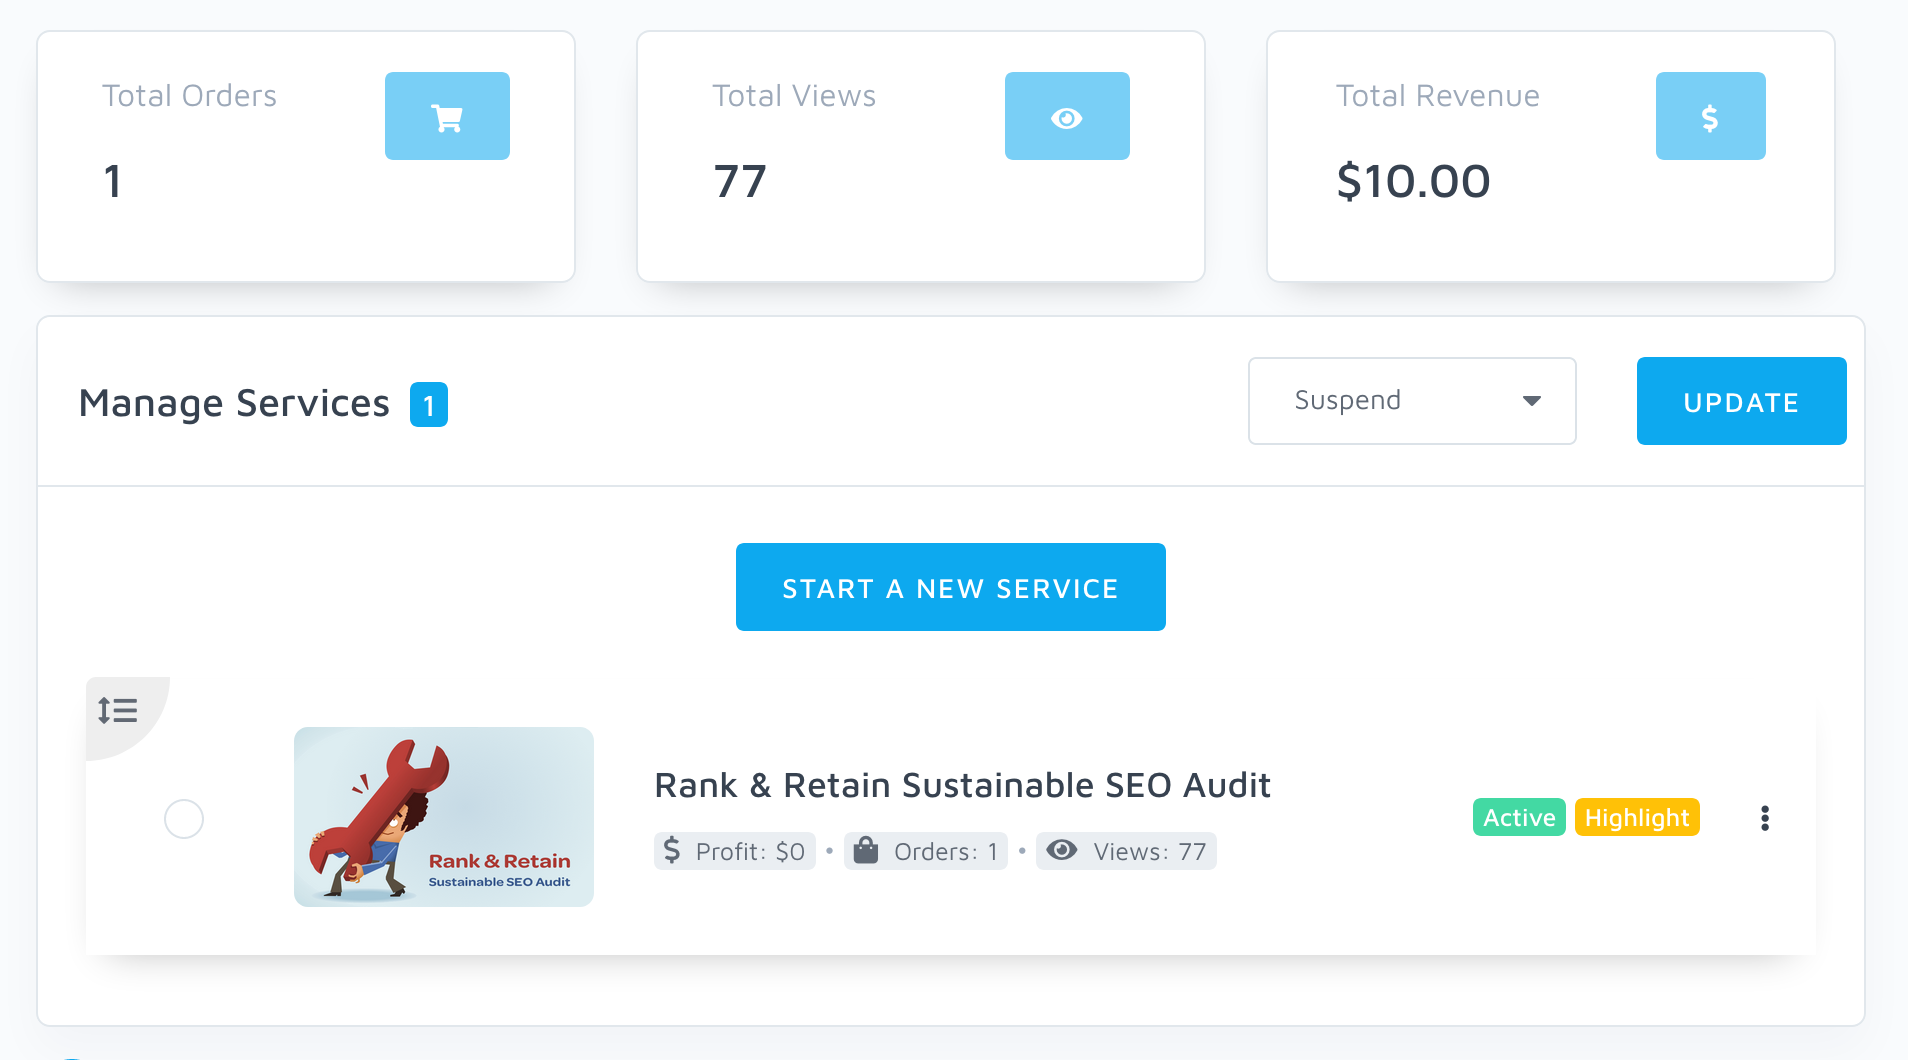Click the yellow Highlight badge
The height and width of the screenshot is (1060, 1908).
1637,818
